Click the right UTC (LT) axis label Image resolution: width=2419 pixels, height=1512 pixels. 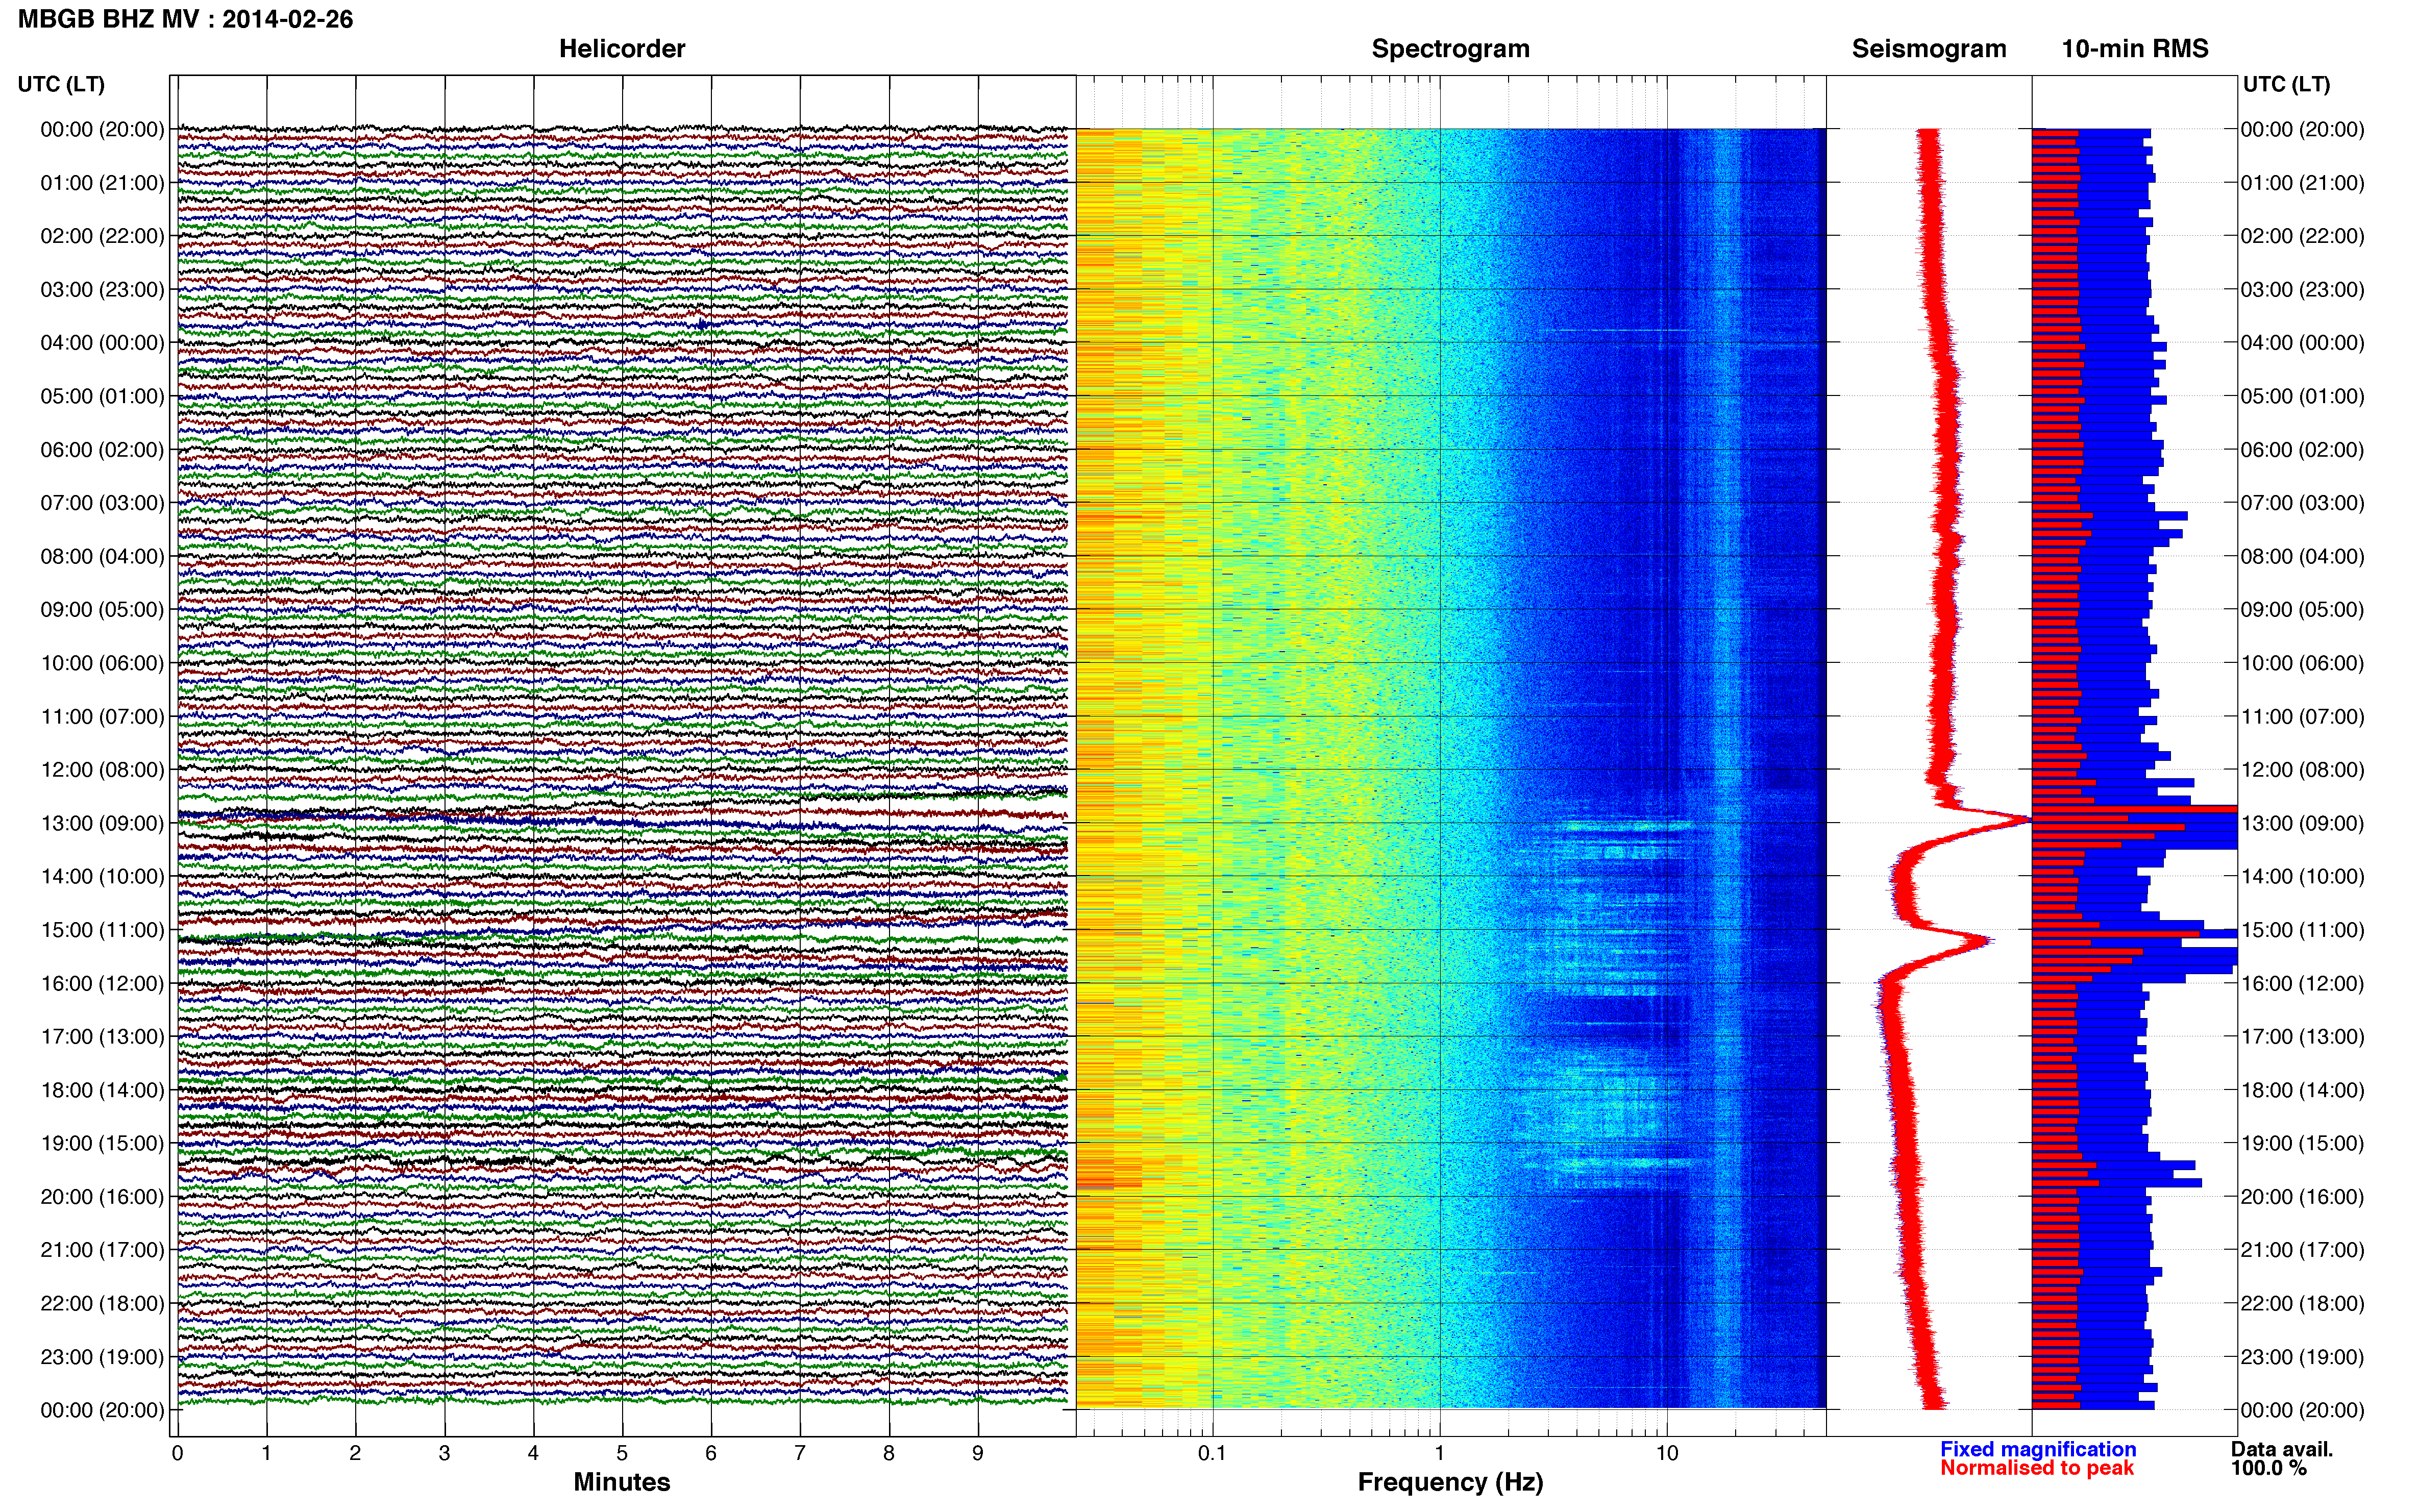pos(2286,84)
